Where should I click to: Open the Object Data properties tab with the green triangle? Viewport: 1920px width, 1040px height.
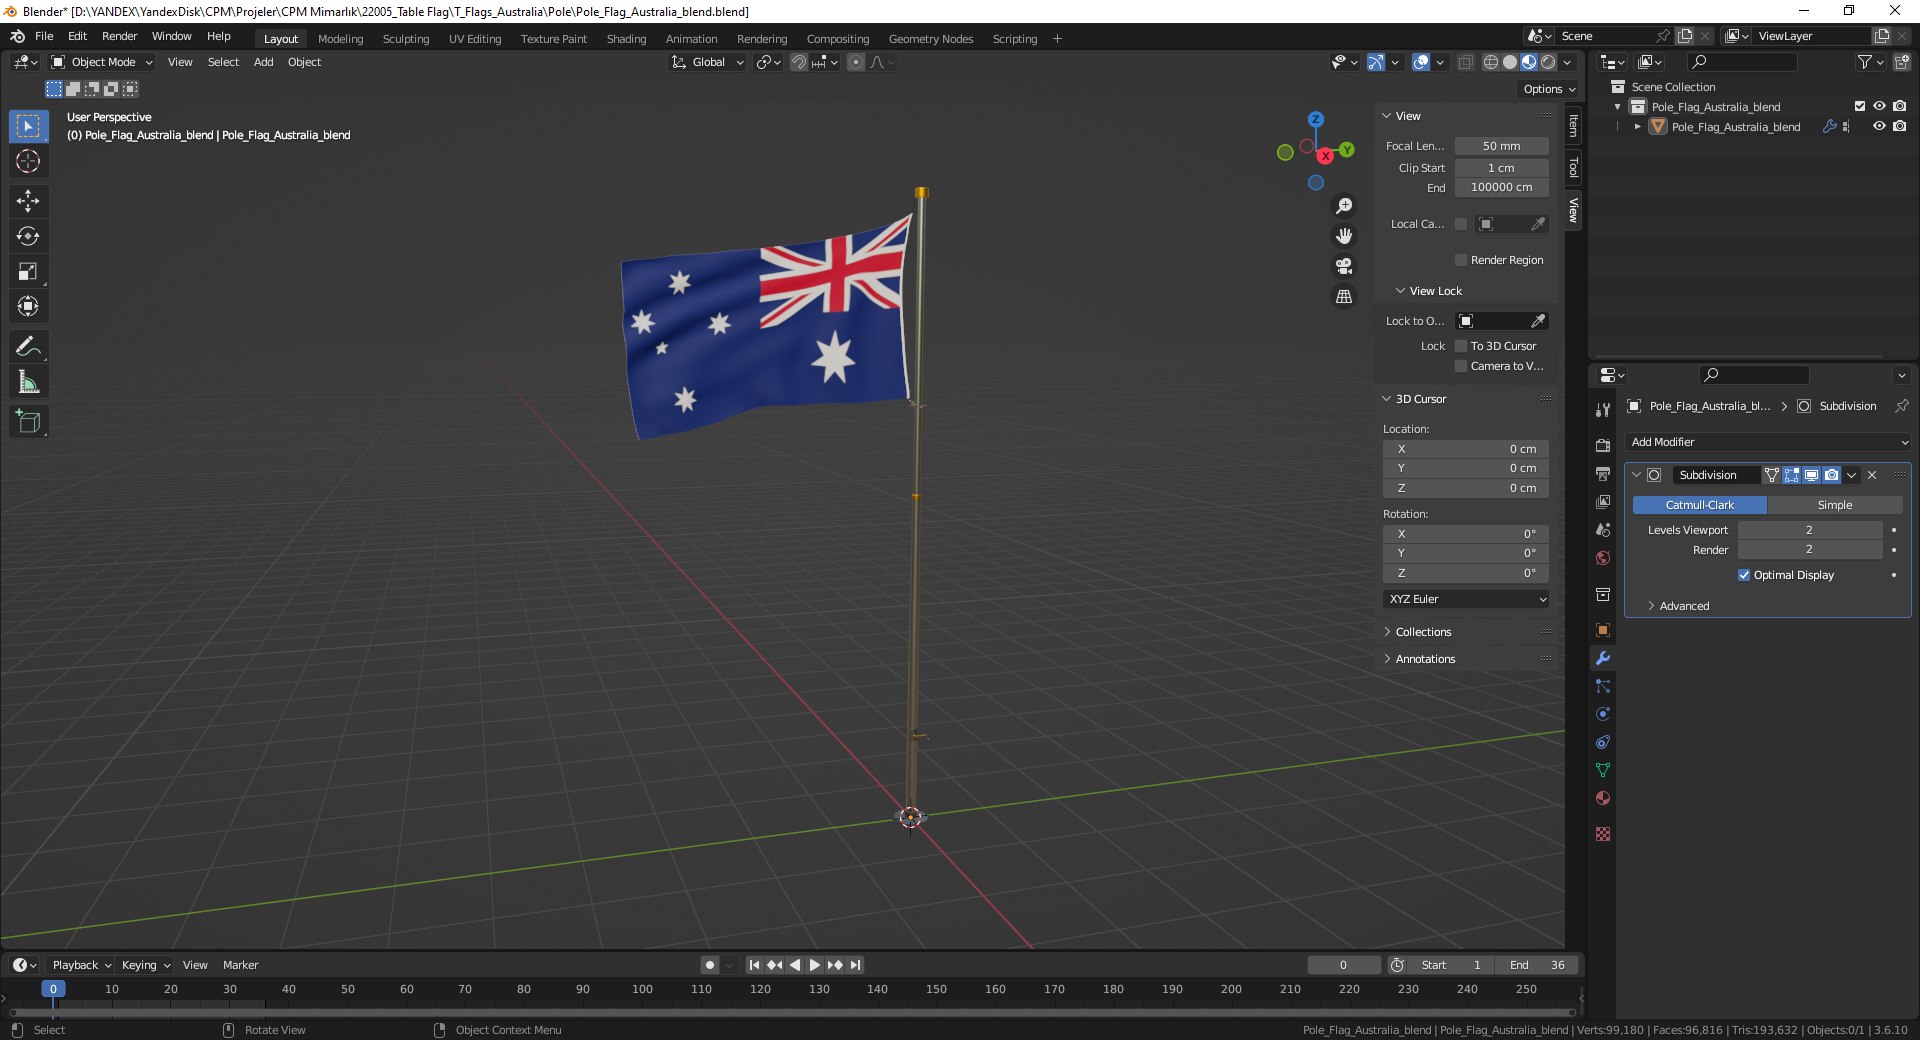[1603, 770]
